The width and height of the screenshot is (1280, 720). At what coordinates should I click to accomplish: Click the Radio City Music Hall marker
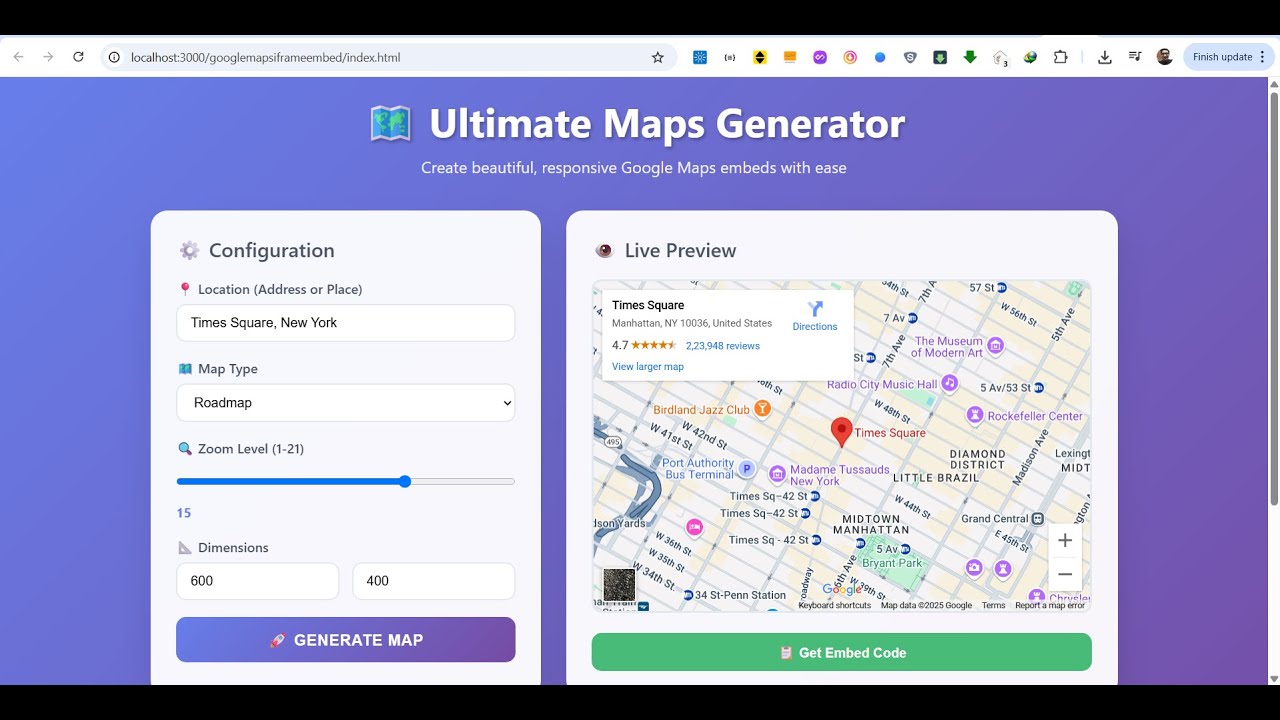coord(950,383)
